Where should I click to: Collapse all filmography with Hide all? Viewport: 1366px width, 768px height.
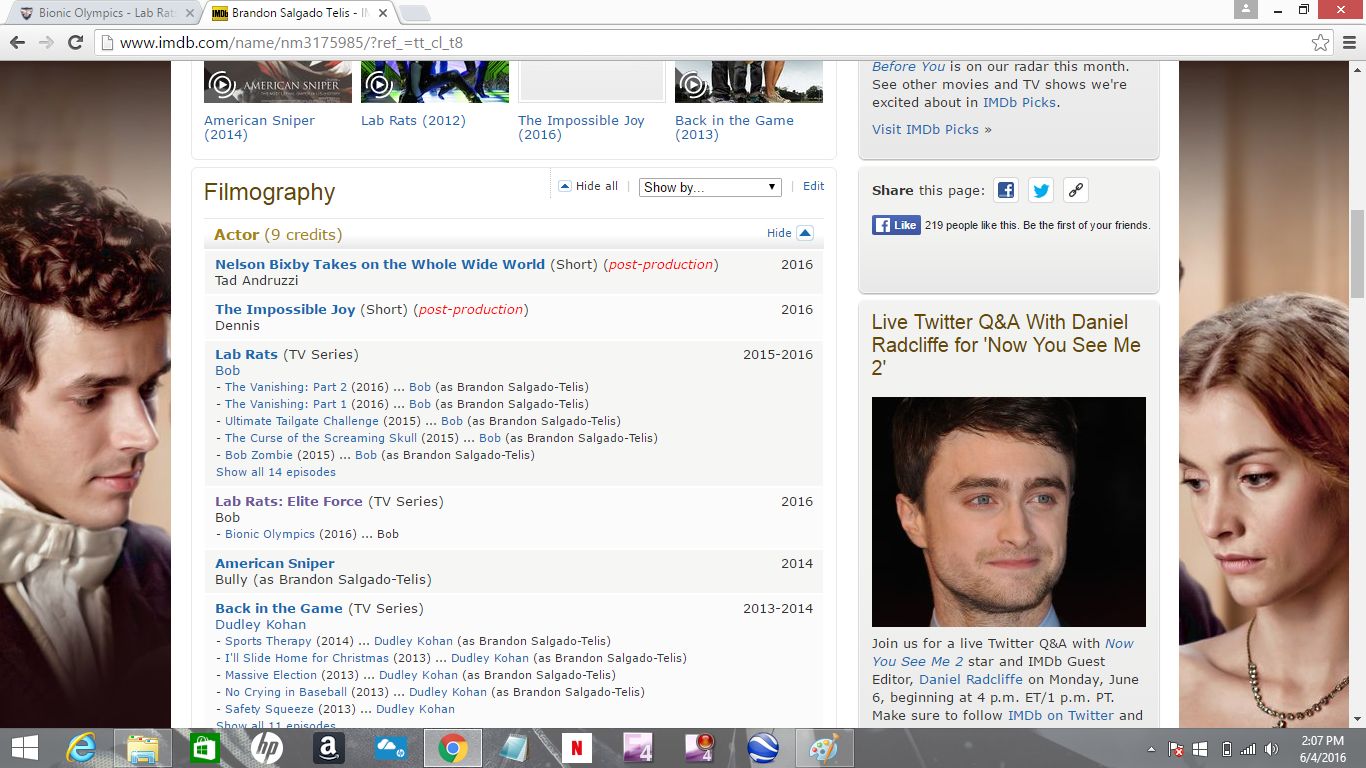pos(588,186)
